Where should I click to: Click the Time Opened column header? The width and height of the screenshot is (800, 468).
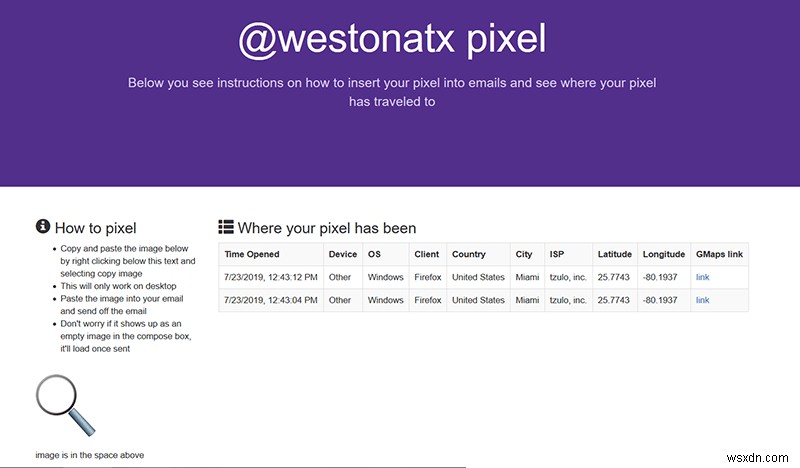pos(252,254)
